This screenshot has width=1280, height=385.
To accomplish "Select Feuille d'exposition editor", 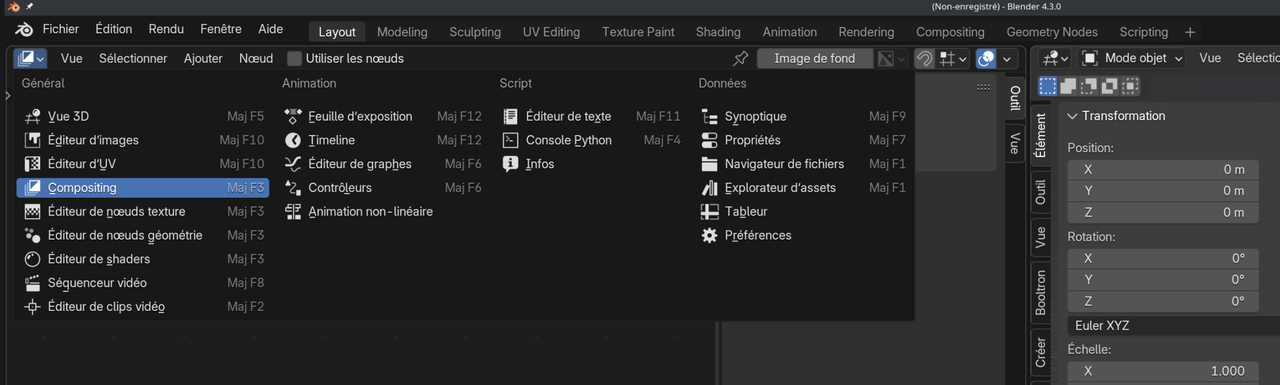I will (383, 116).
